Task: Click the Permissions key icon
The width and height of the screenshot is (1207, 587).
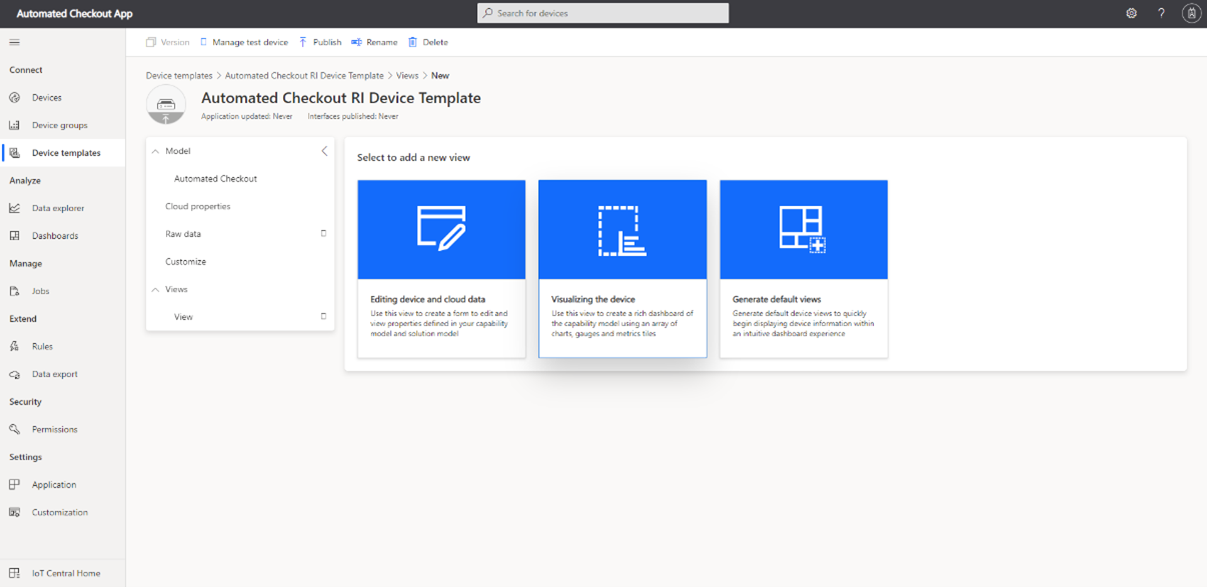Action: (x=14, y=429)
